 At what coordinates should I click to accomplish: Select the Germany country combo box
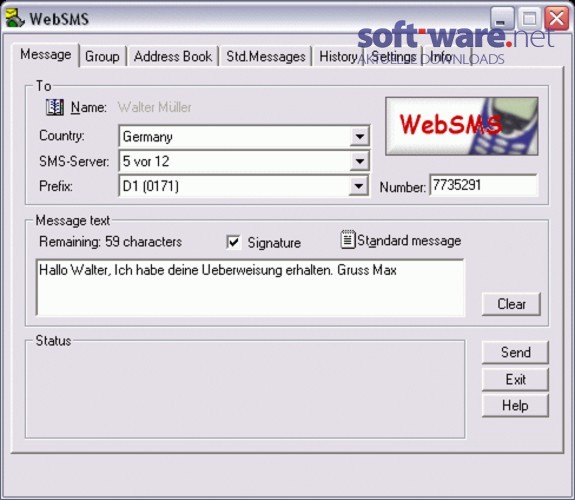[244, 136]
